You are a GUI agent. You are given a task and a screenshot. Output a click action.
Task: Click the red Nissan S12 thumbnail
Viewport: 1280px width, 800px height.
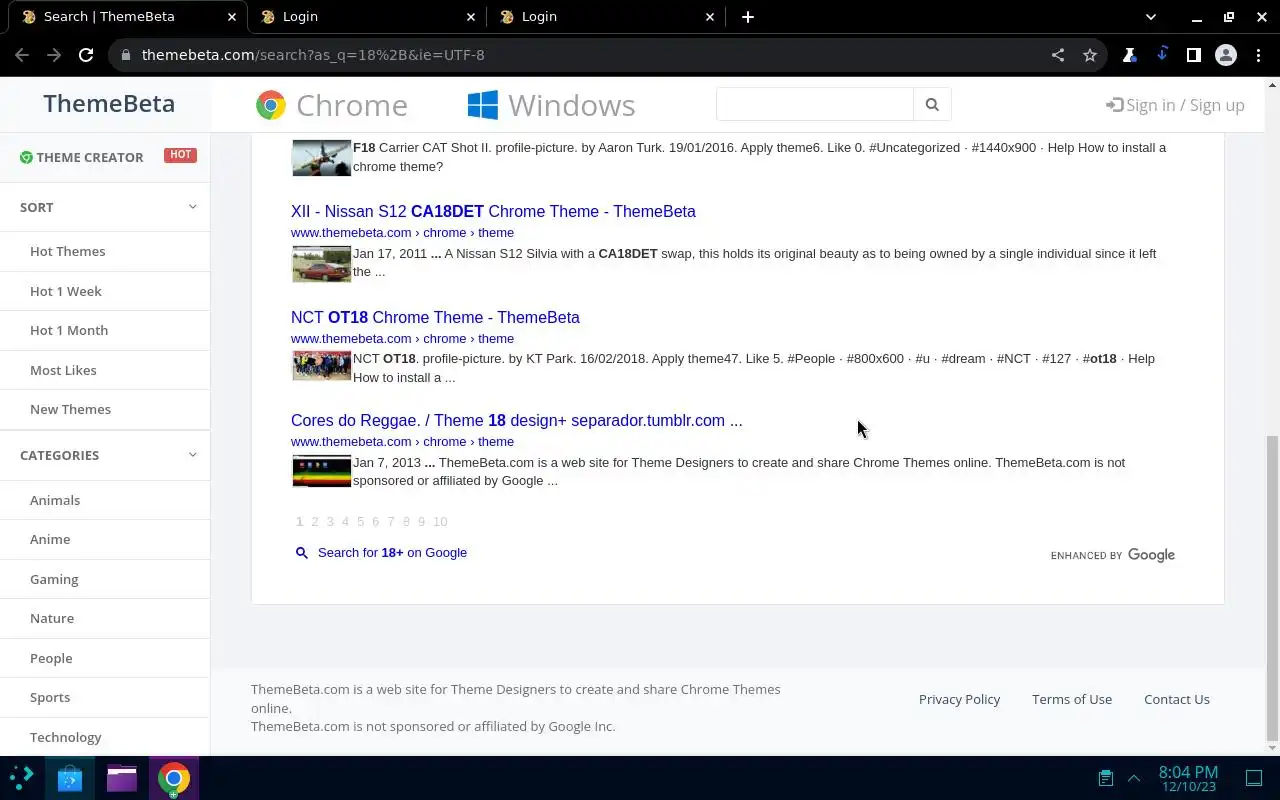point(321,264)
